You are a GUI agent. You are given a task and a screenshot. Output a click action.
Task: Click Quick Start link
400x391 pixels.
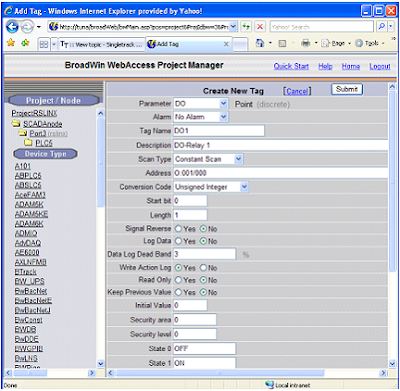291,66
